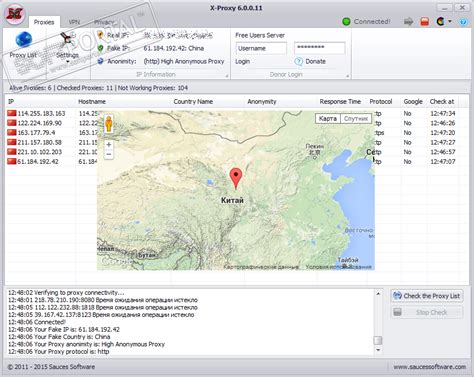Click check time 12:46:26
This screenshot has height=377, width=474.
coord(443,123)
